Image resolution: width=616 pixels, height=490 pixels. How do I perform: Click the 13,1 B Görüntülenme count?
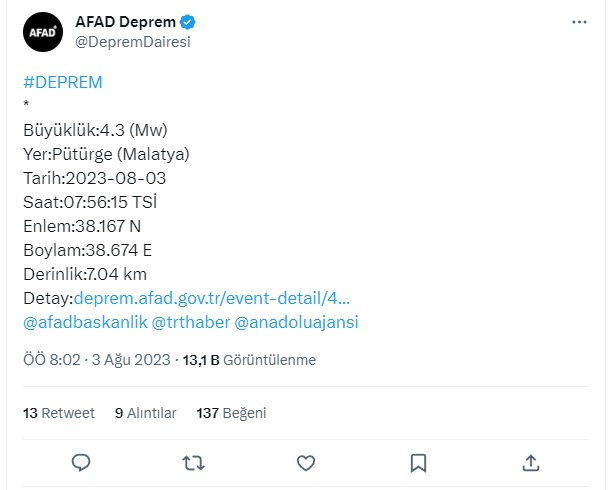tap(248, 359)
